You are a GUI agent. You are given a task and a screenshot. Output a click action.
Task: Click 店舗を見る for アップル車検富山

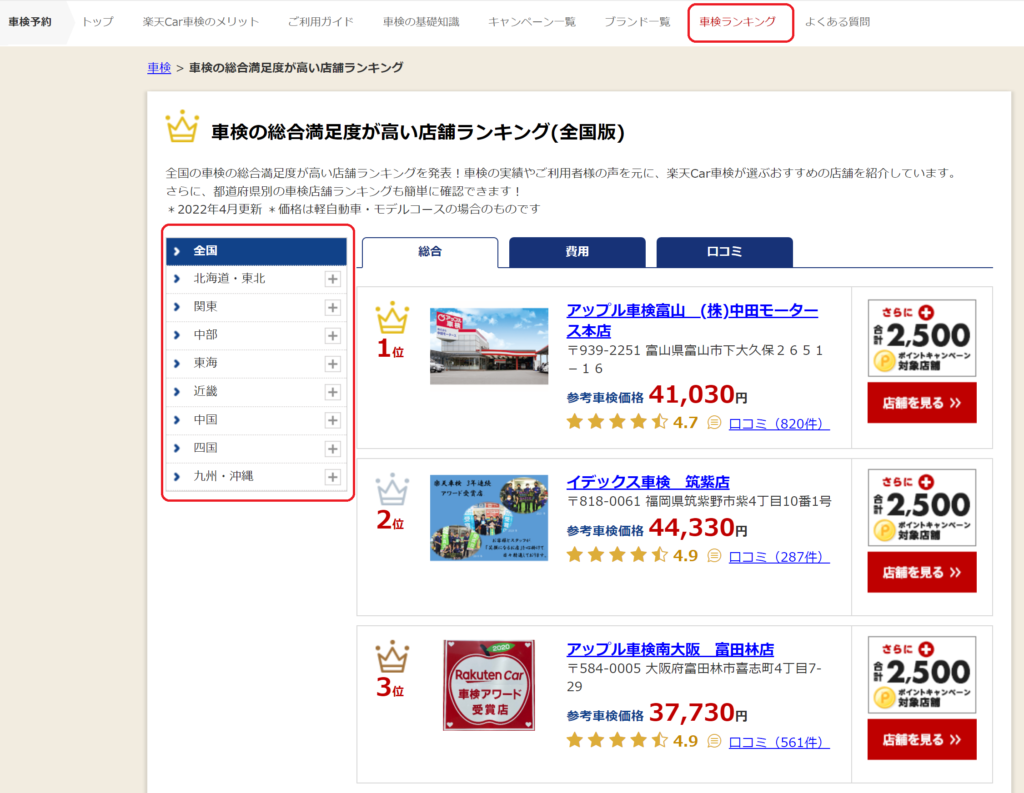(x=921, y=403)
